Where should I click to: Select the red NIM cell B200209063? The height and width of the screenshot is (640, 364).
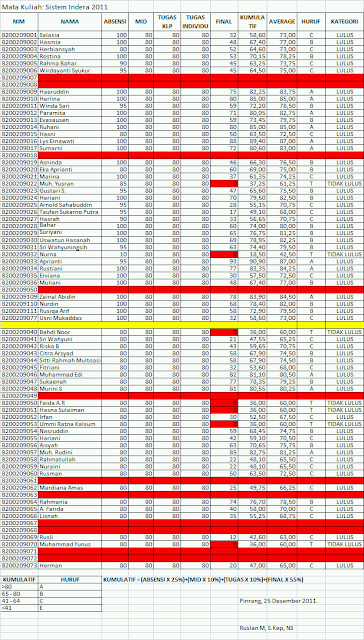click(19, 494)
